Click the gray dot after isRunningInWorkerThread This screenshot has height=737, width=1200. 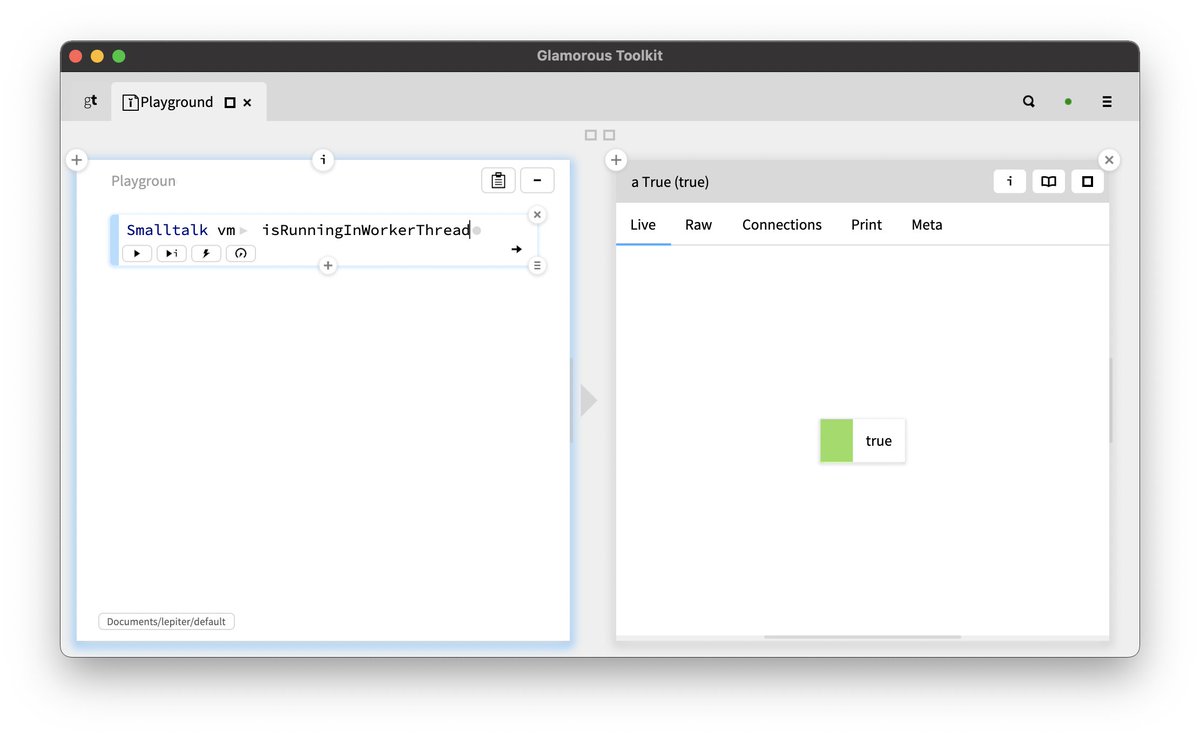[477, 231]
